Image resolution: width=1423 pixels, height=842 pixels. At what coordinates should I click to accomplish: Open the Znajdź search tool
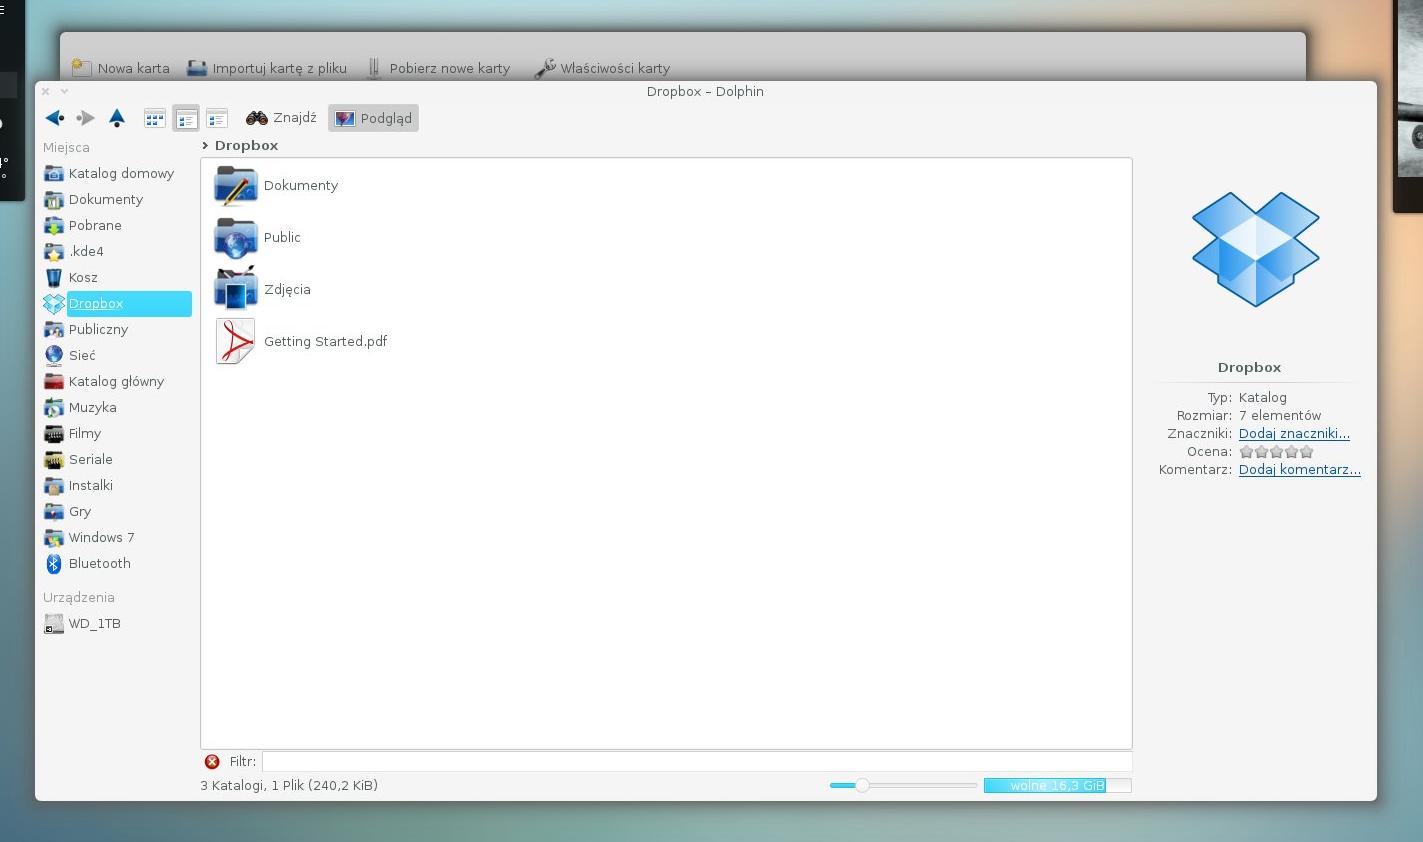click(281, 118)
